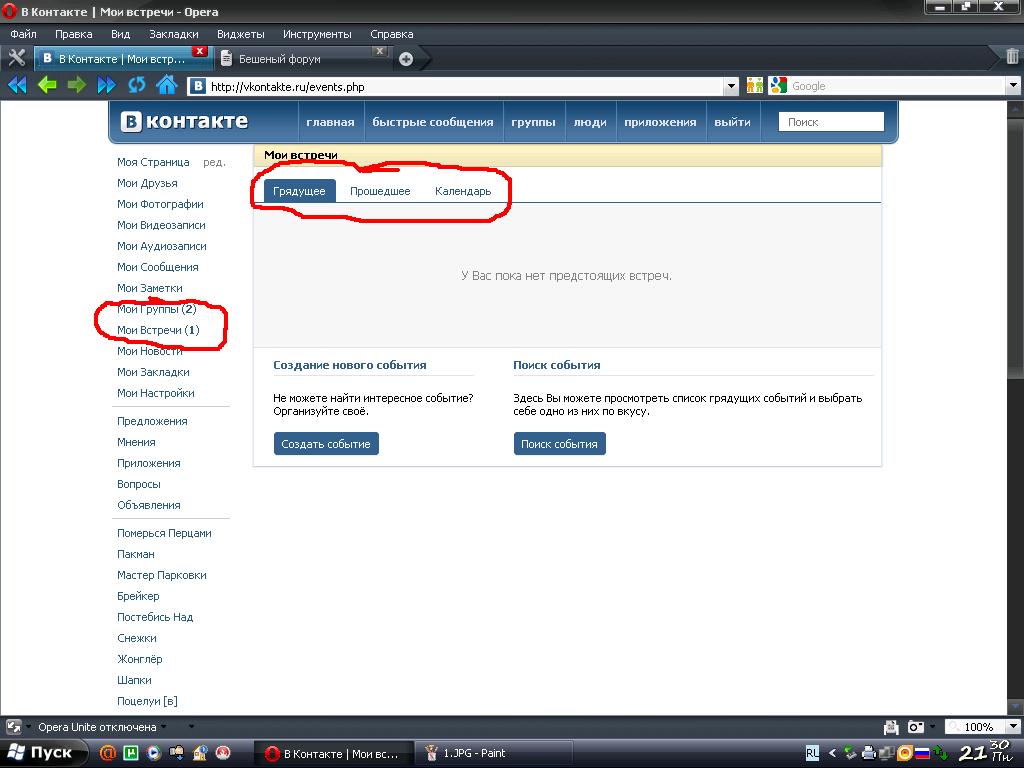This screenshot has height=768, width=1024.
Task: Switch to the Бешеный форум tab
Action: 303,59
